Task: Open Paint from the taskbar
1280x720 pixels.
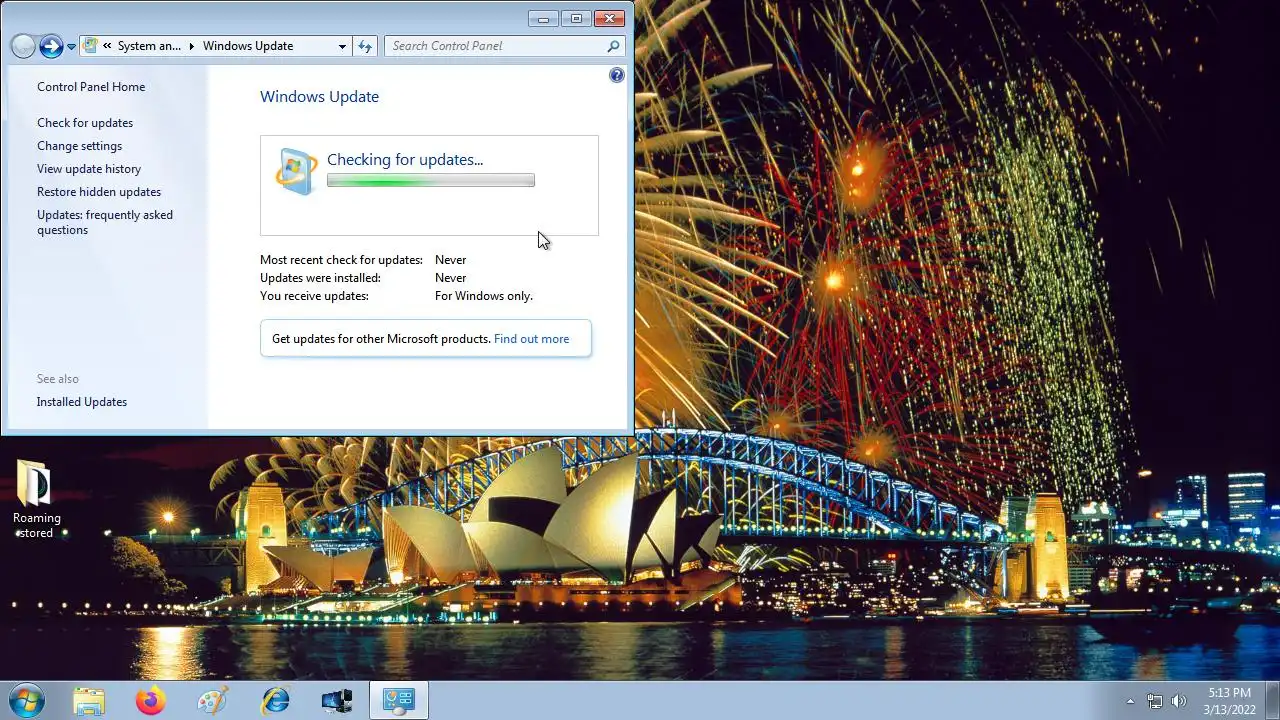Action: tap(212, 701)
